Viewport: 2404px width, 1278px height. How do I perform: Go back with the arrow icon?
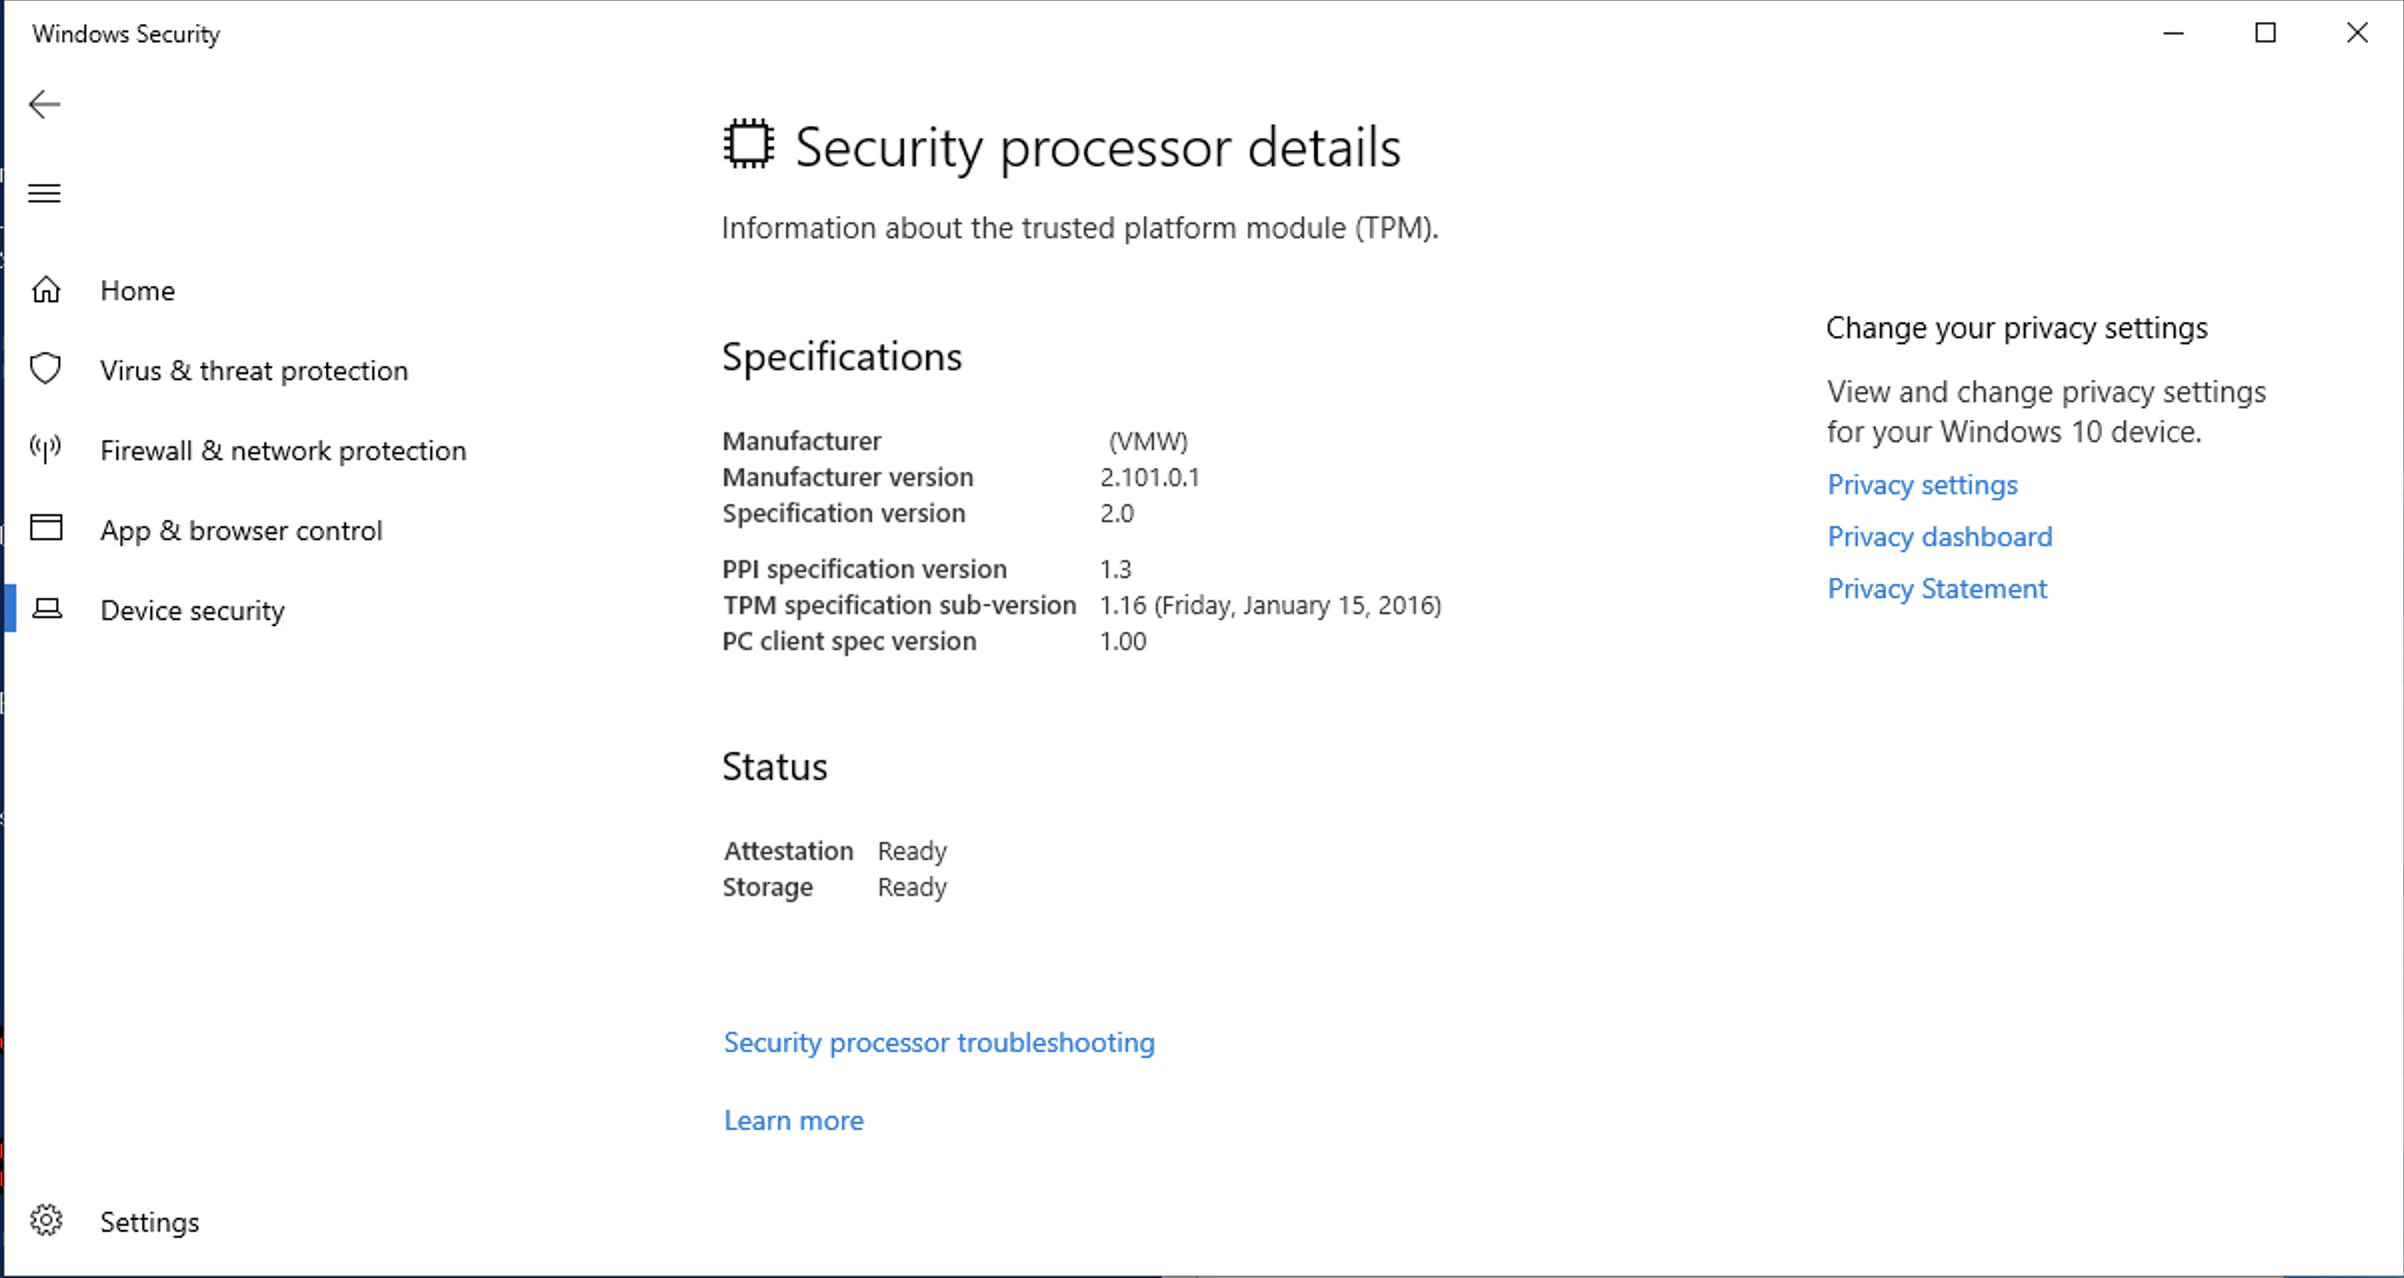(45, 104)
